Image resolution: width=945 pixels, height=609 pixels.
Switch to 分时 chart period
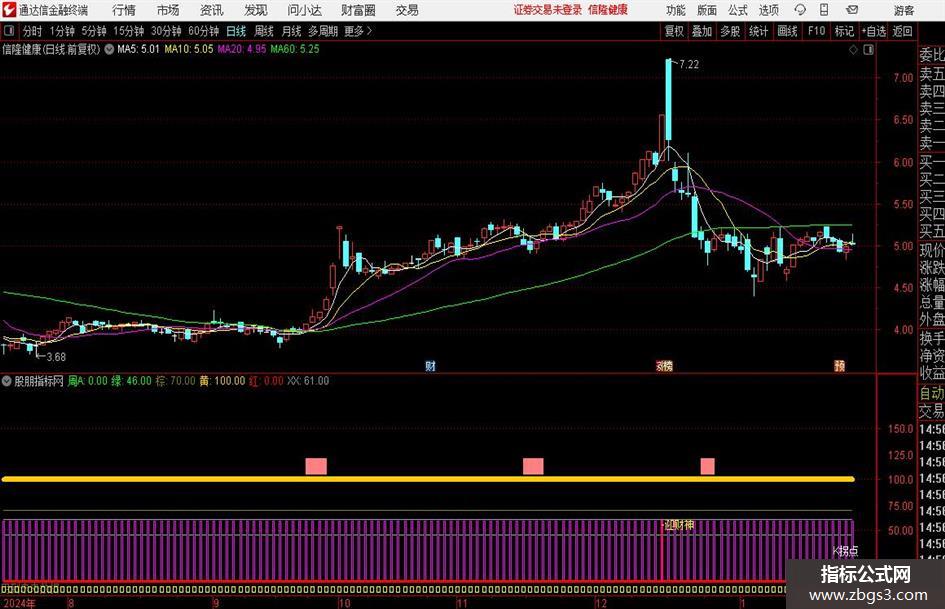click(32, 31)
